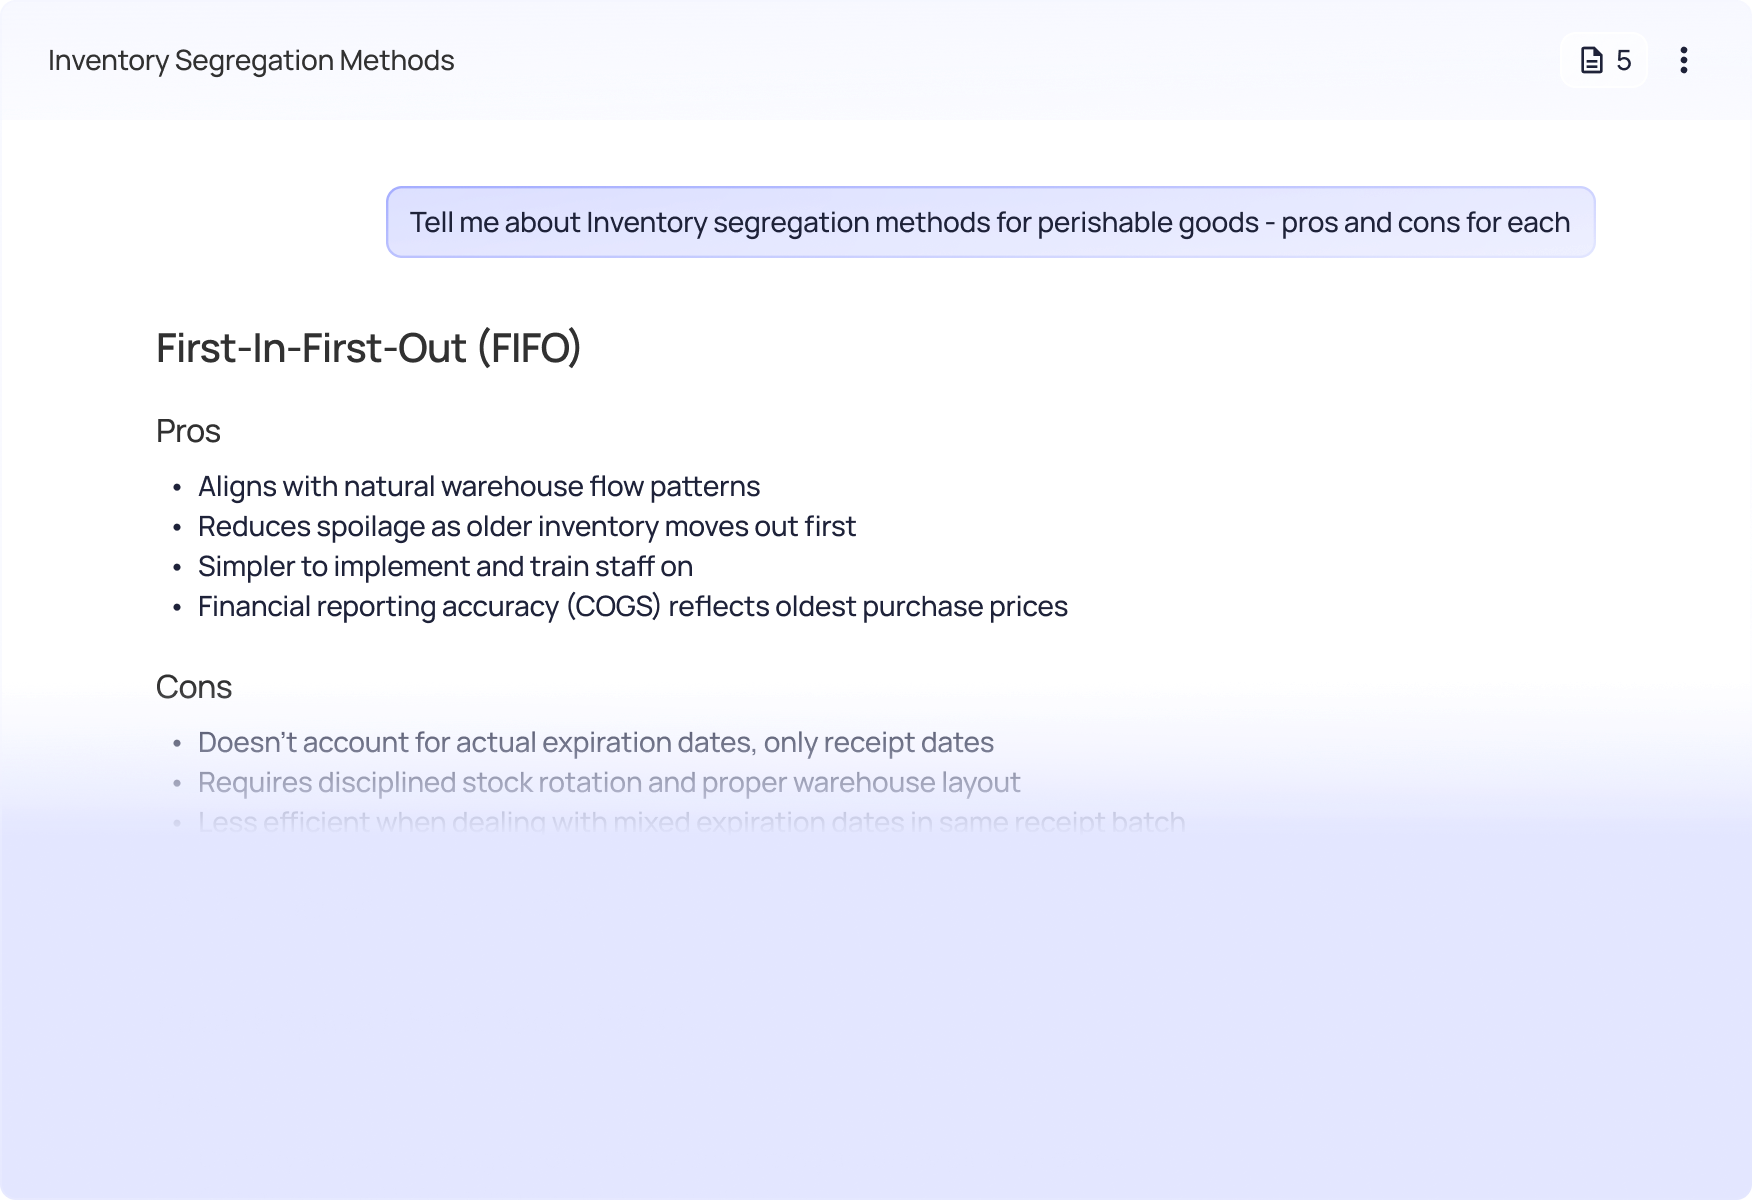Select the expiration dates cons bullet
The height and width of the screenshot is (1200, 1752).
point(596,742)
